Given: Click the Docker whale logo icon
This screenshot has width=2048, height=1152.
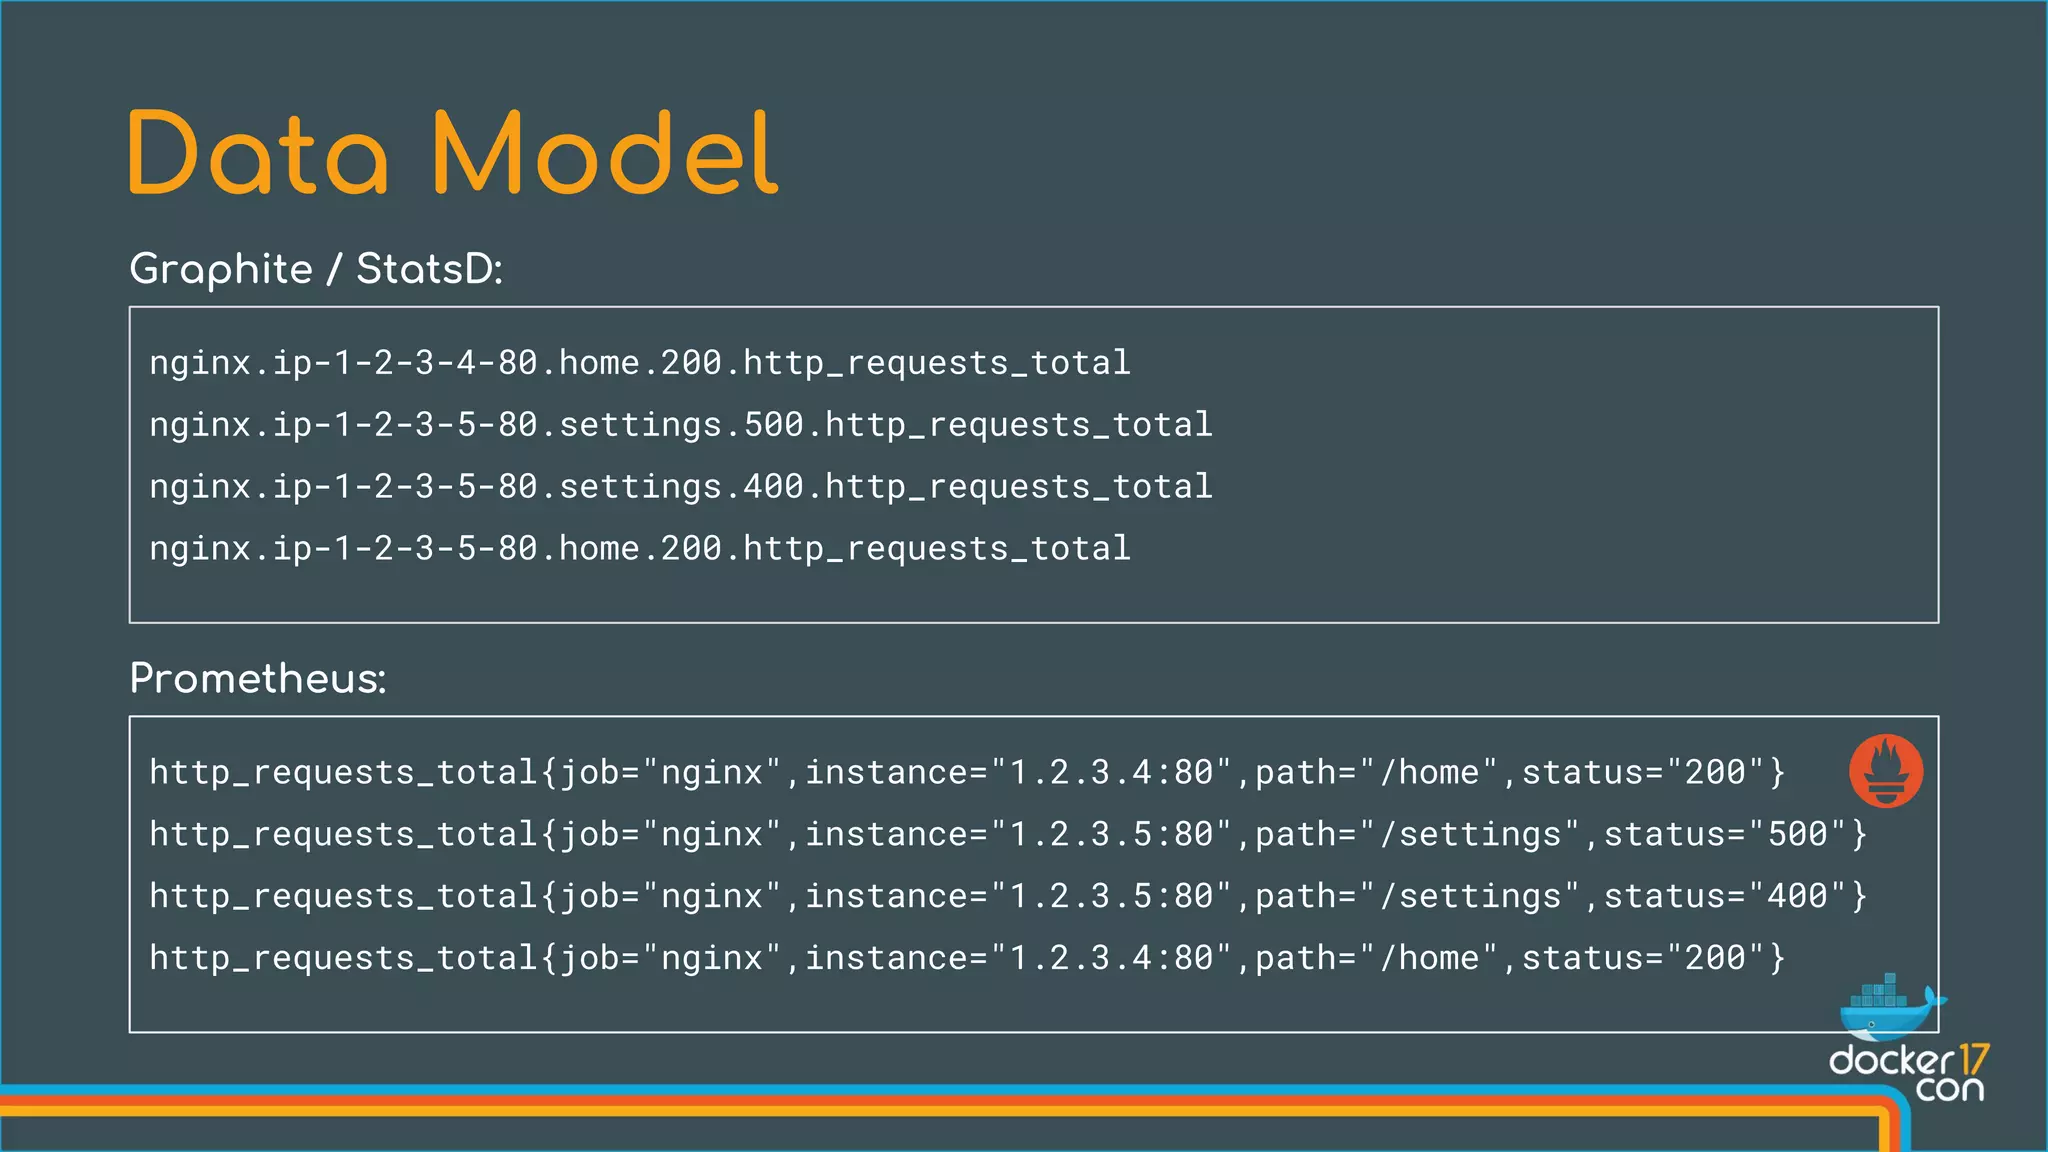Looking at the screenshot, I should [1892, 1006].
